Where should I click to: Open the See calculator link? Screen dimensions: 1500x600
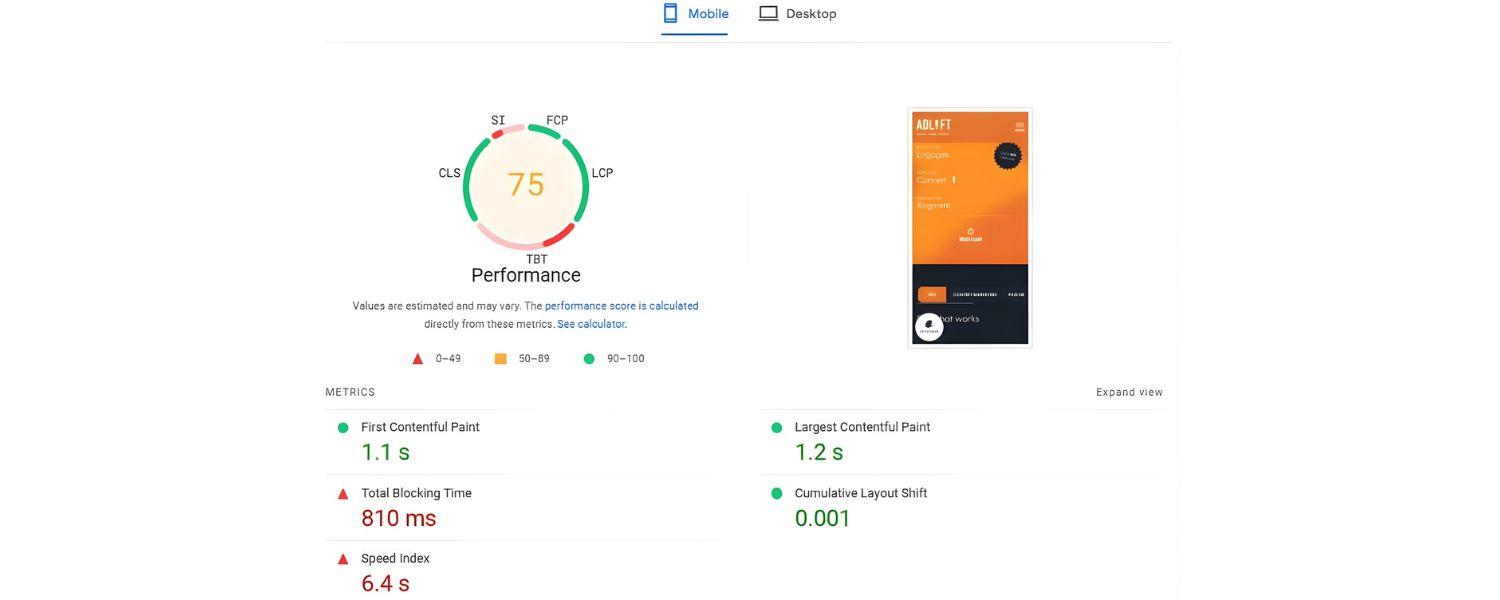click(x=590, y=323)
